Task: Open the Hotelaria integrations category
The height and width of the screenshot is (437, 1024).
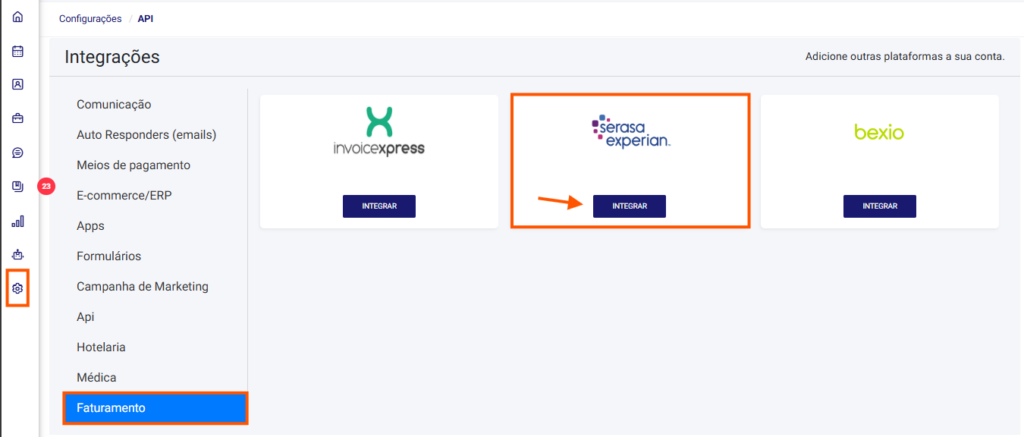Action: (x=101, y=347)
